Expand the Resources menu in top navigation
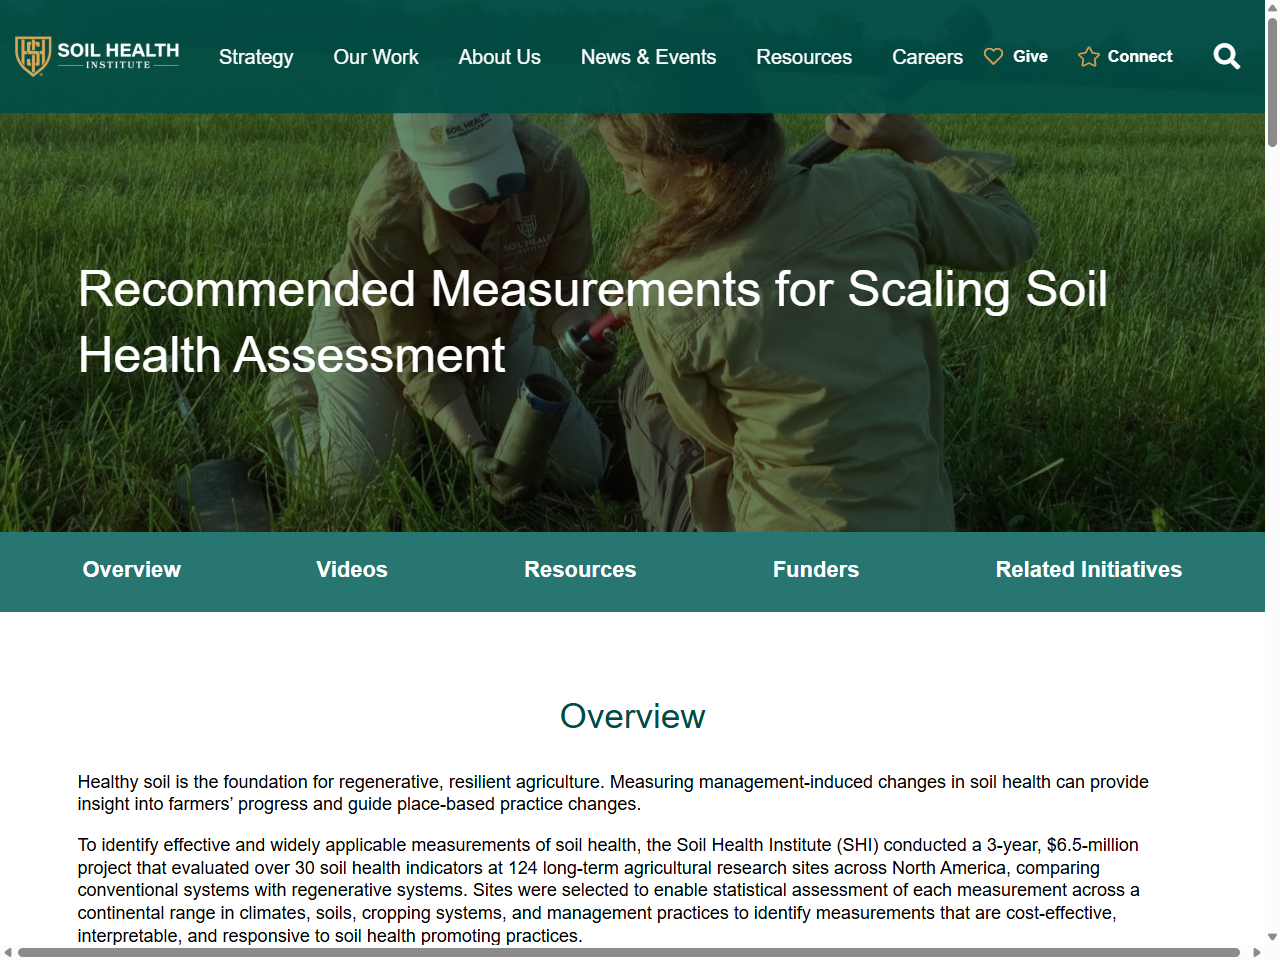Viewport: 1280px width, 960px height. point(804,57)
